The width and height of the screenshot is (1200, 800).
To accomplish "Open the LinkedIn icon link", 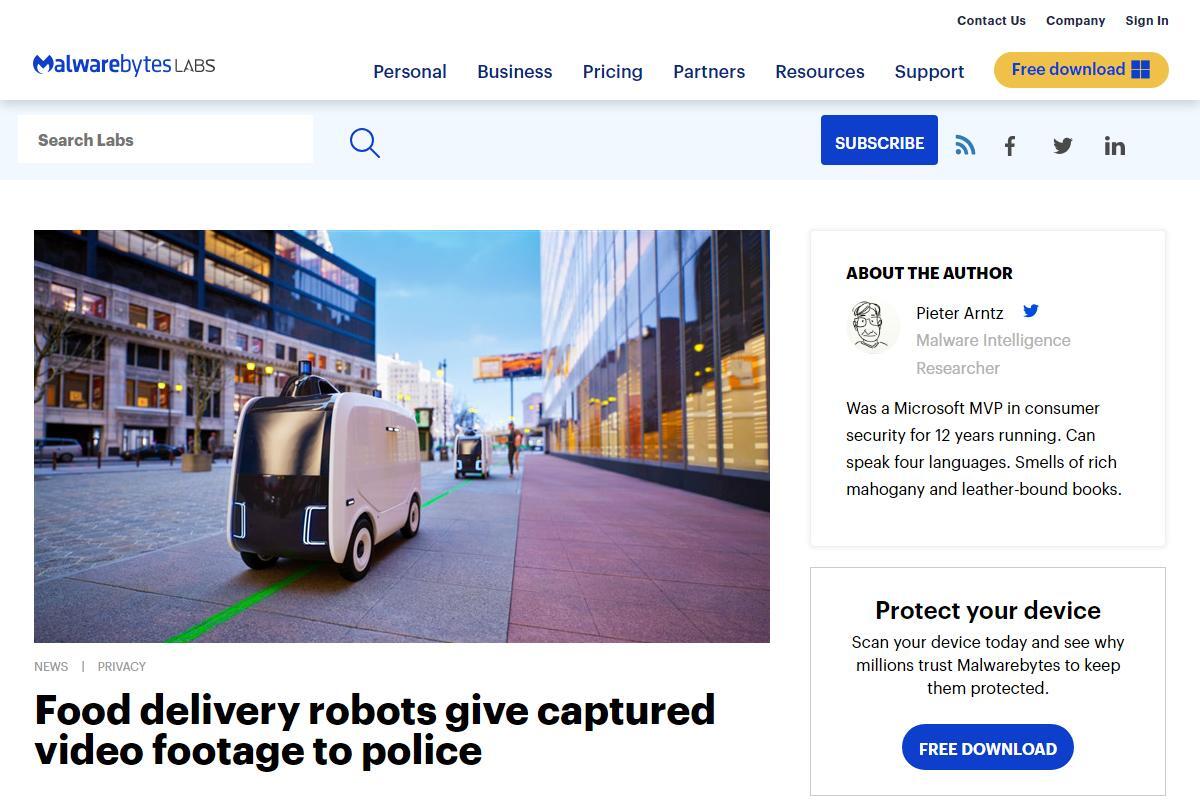I will coord(1114,146).
